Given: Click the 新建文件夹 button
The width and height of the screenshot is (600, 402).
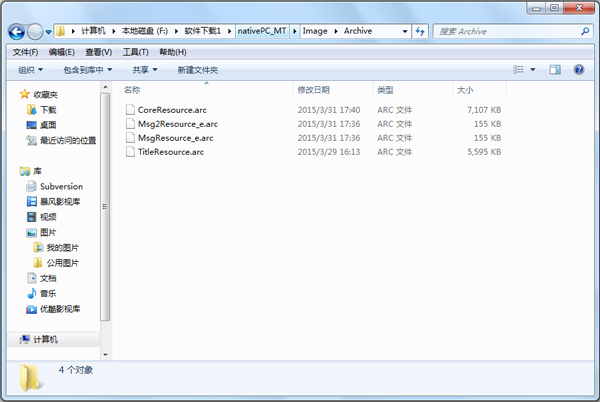Looking at the screenshot, I should point(197,70).
